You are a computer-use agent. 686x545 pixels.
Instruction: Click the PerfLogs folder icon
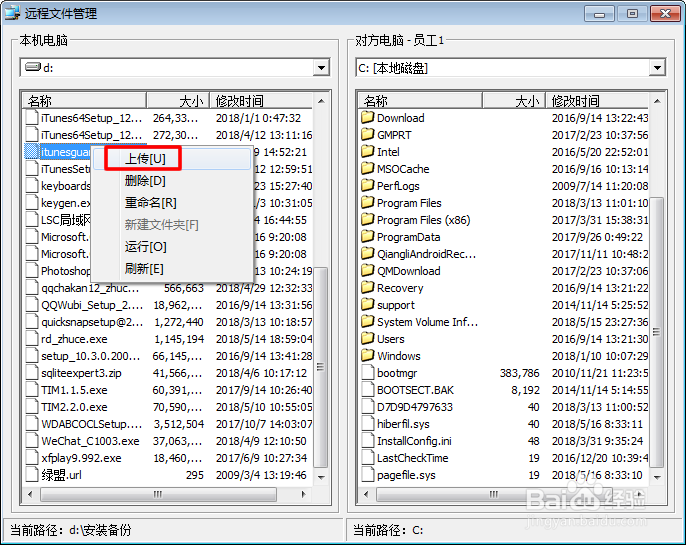coord(368,186)
